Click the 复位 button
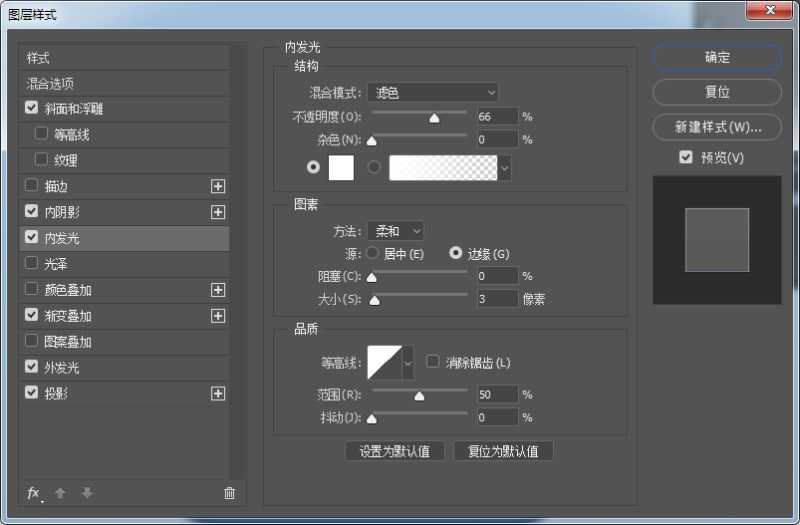 click(717, 92)
